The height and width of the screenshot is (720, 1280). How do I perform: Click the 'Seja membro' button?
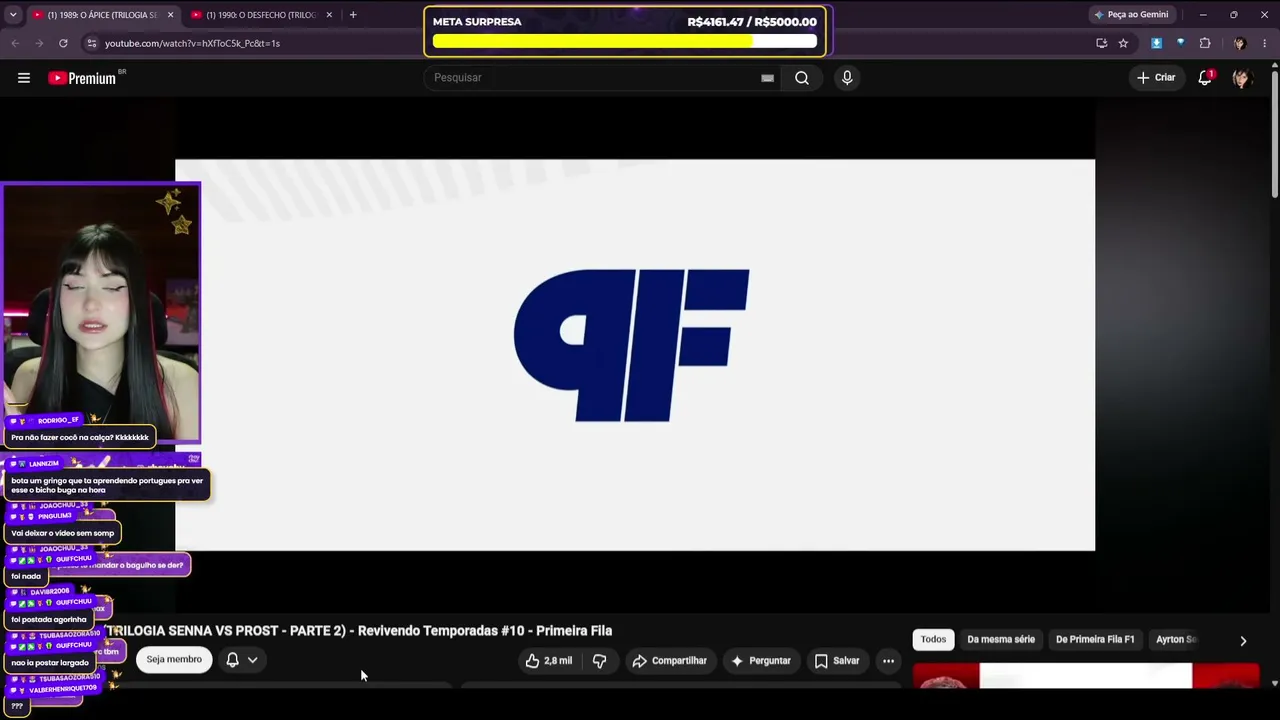click(x=174, y=660)
